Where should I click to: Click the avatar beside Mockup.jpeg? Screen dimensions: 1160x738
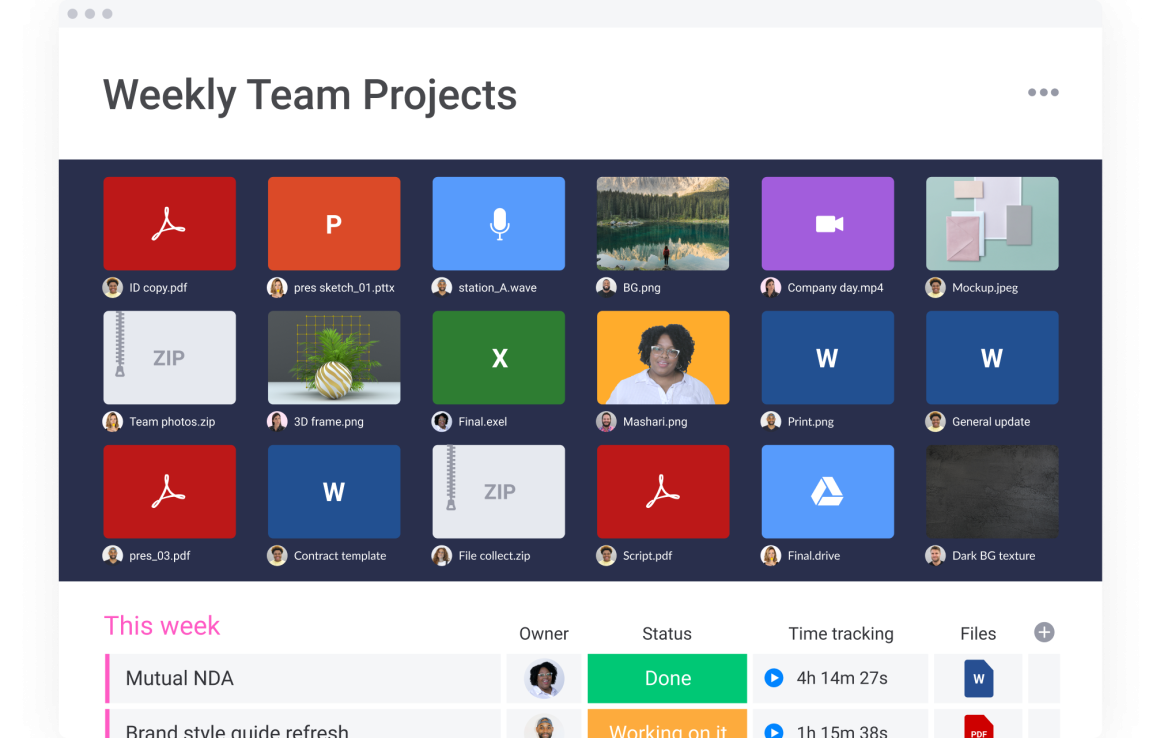tap(935, 287)
